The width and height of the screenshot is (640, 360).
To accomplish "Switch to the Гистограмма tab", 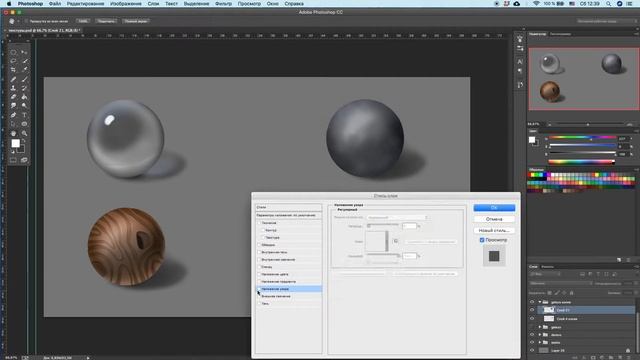I will click(560, 34).
